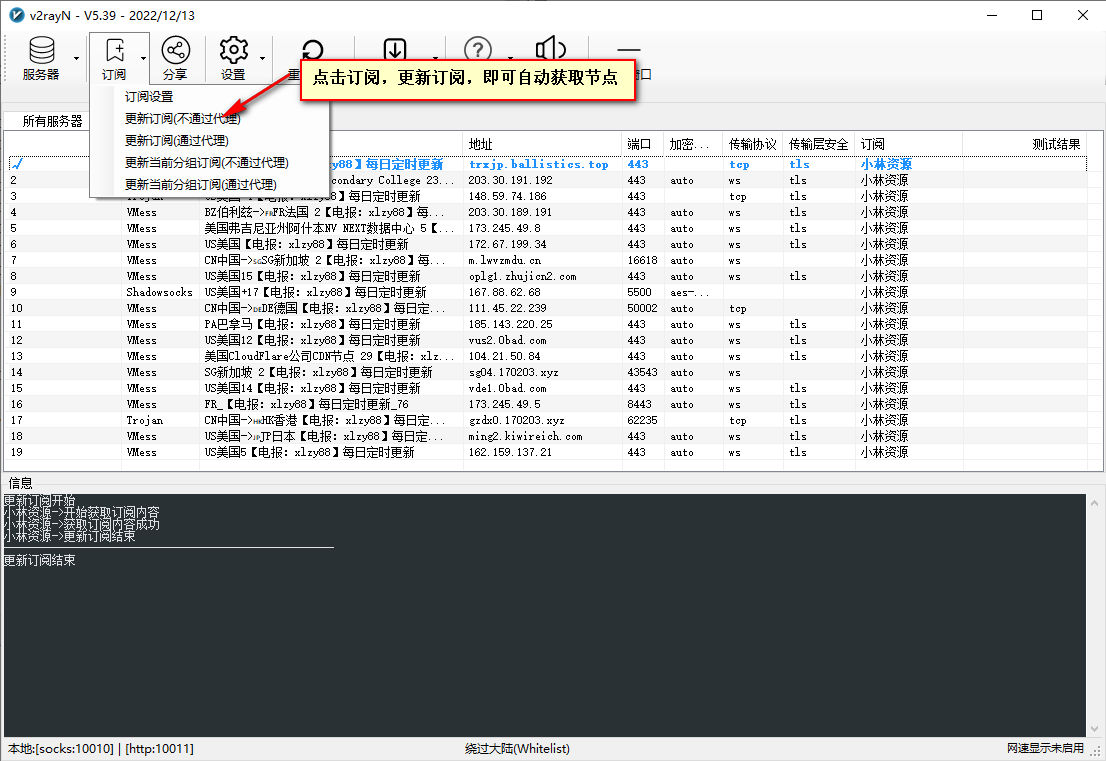Image resolution: width=1106 pixels, height=761 pixels.
Task: Expand the dropdown arrow beside 服务器
Action: [x=76, y=58]
